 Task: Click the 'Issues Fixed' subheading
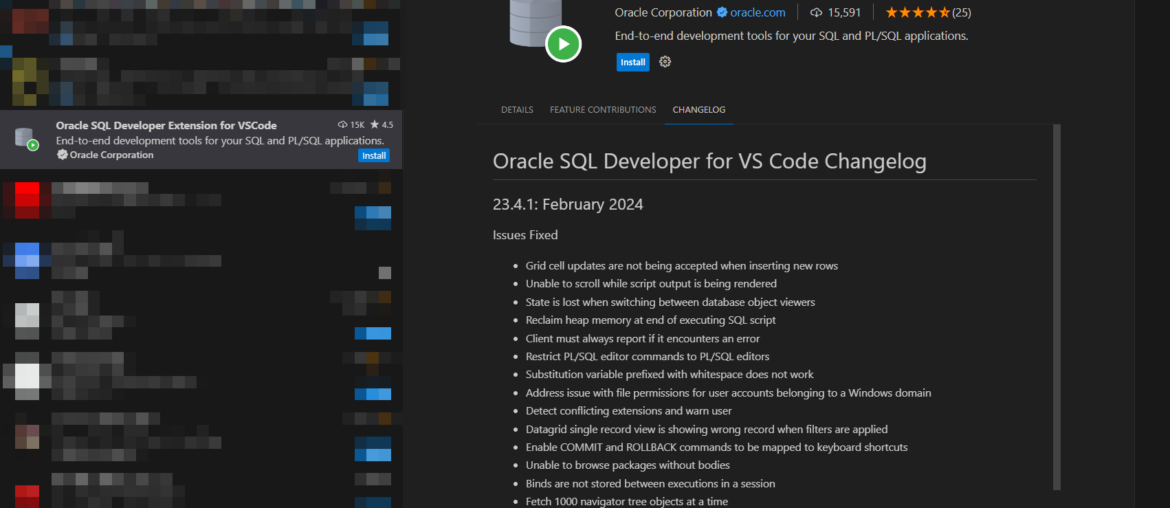[525, 235]
